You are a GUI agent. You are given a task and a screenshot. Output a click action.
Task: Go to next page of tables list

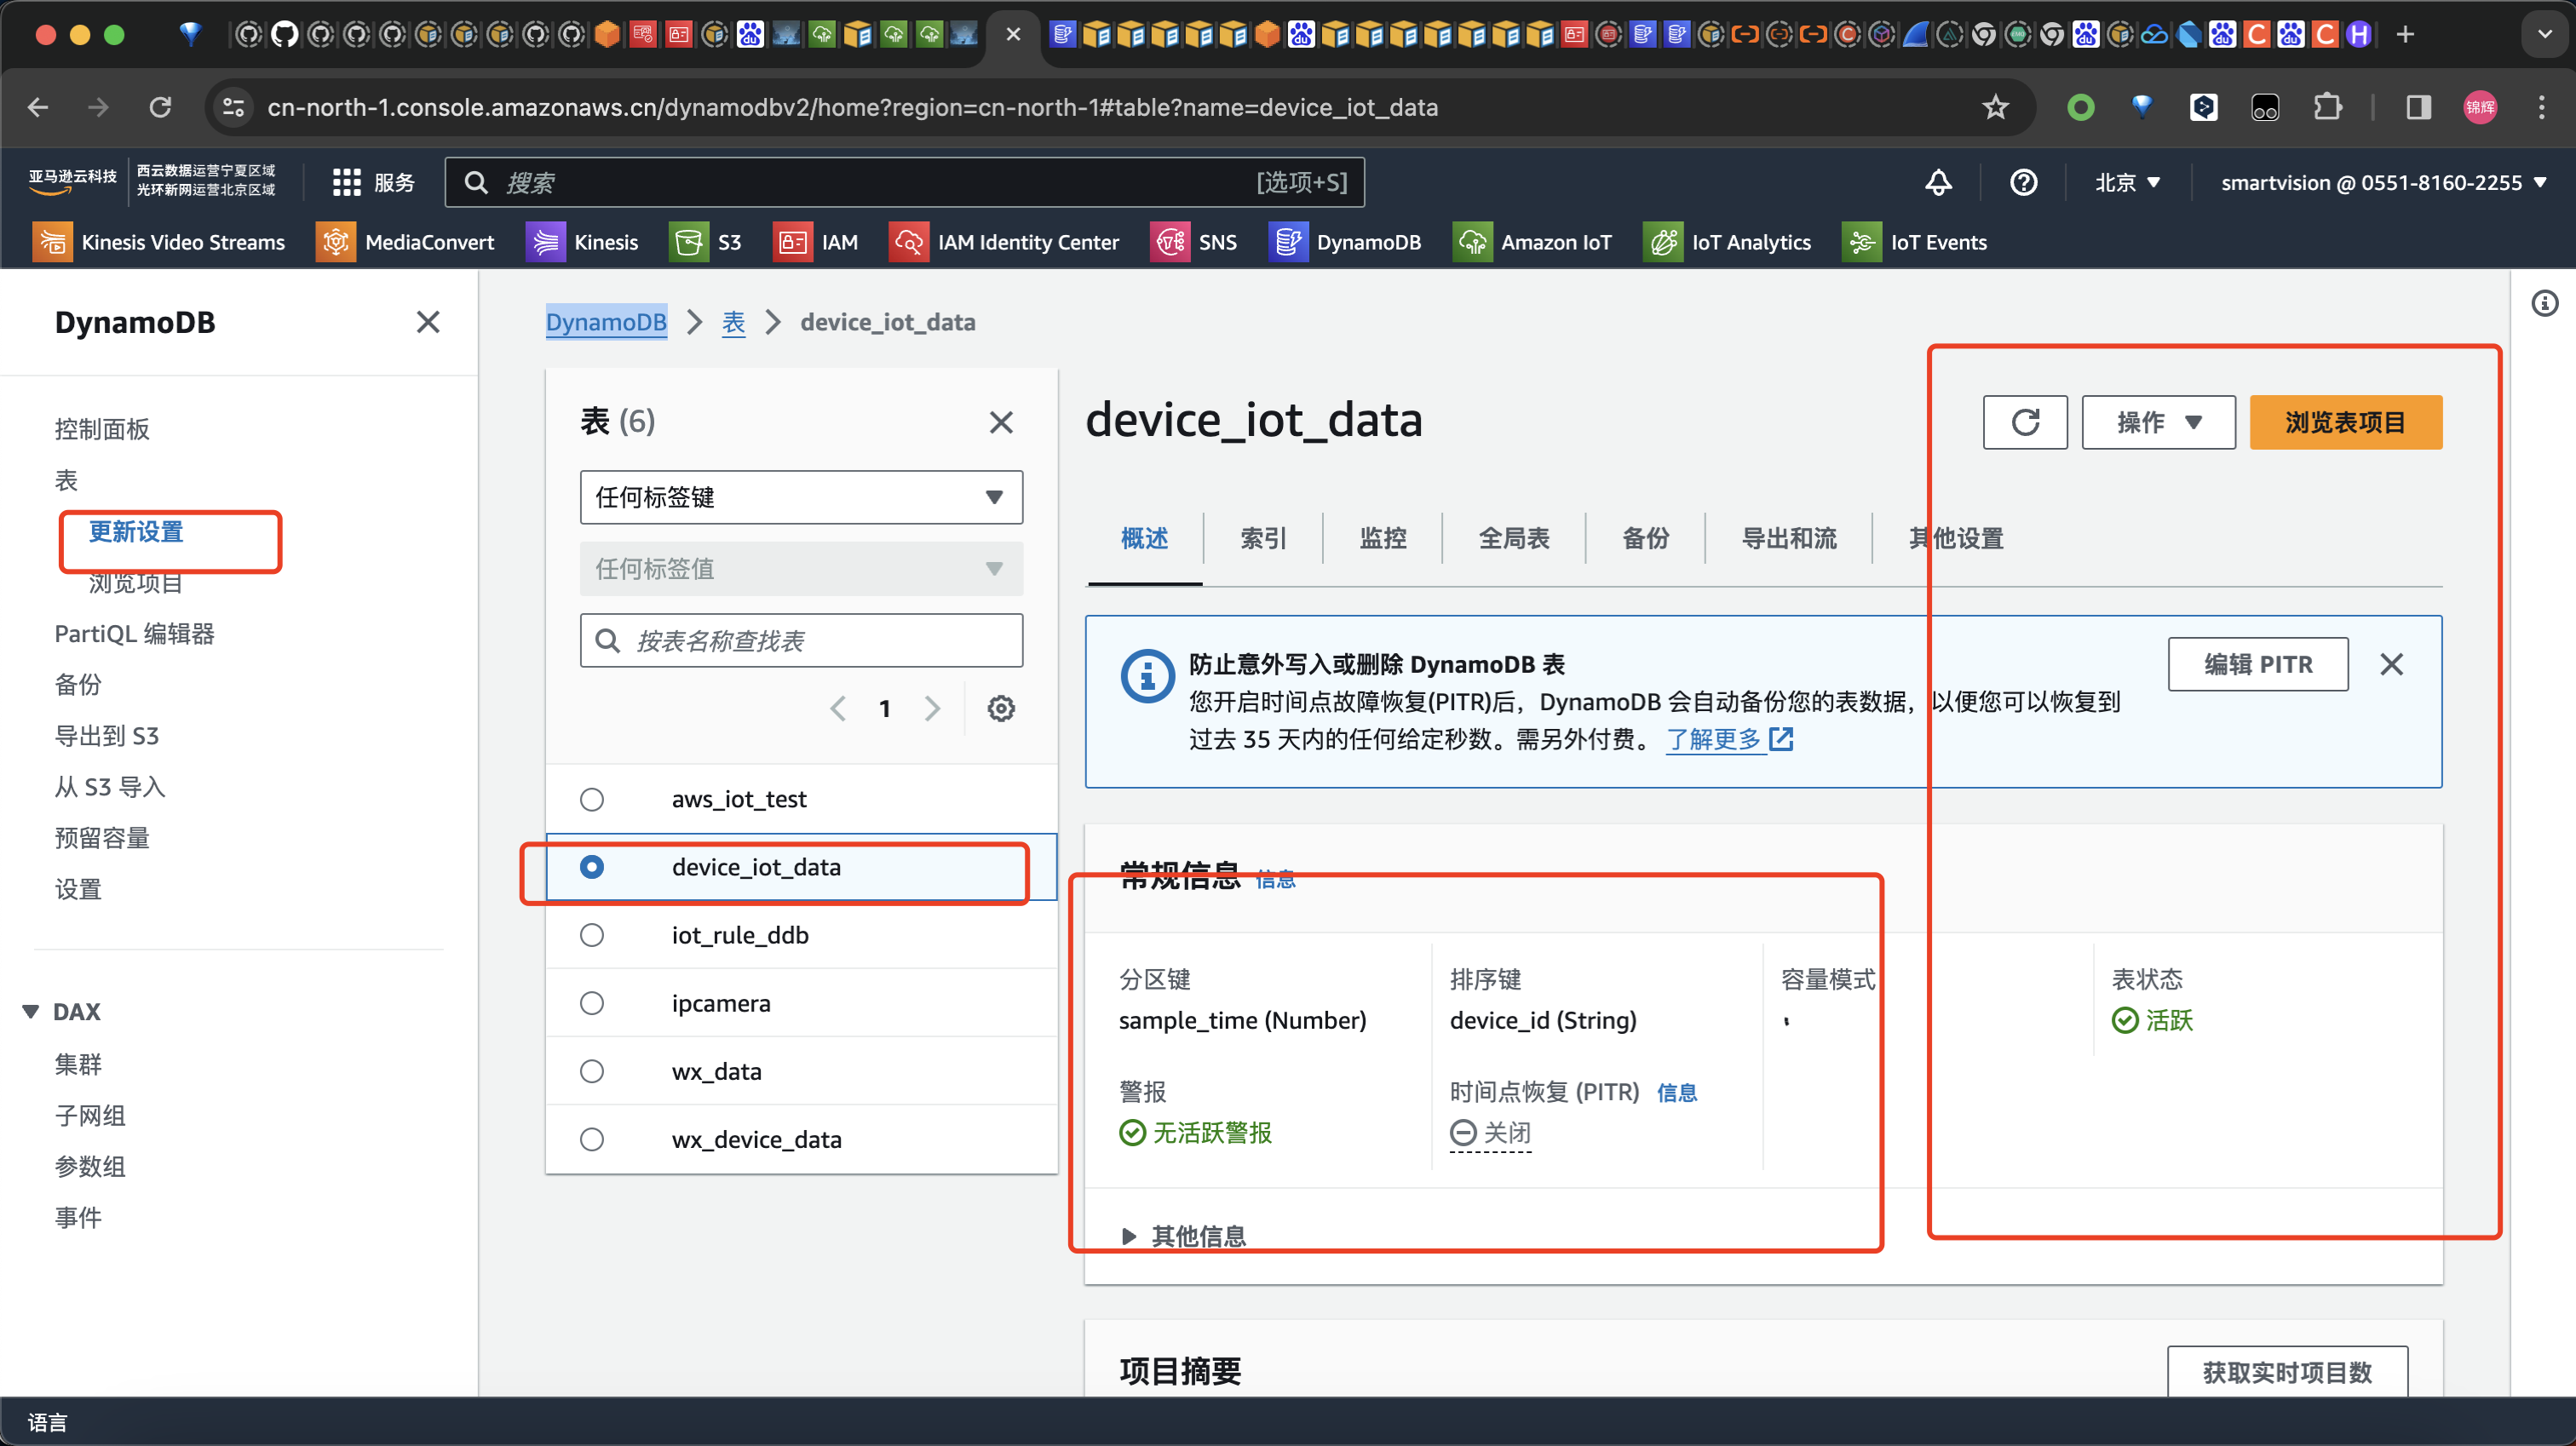coord(932,708)
